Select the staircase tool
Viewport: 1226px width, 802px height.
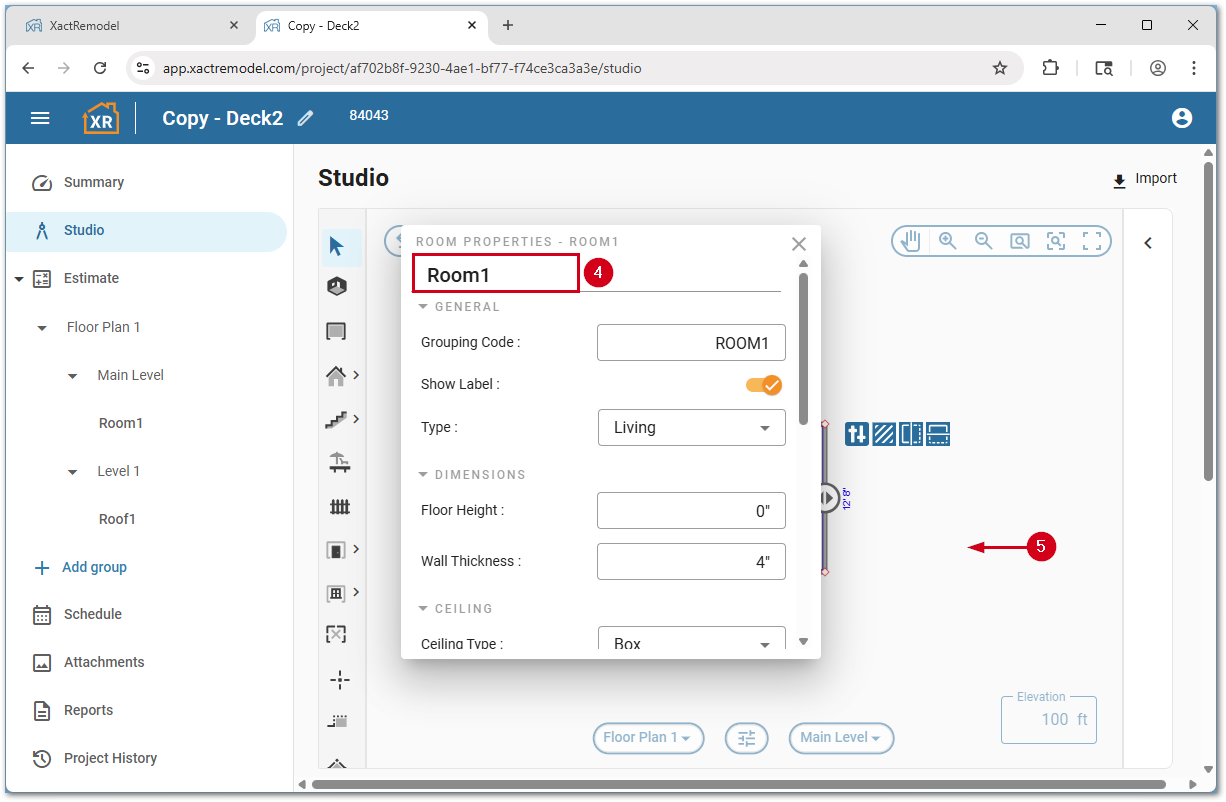(x=336, y=420)
